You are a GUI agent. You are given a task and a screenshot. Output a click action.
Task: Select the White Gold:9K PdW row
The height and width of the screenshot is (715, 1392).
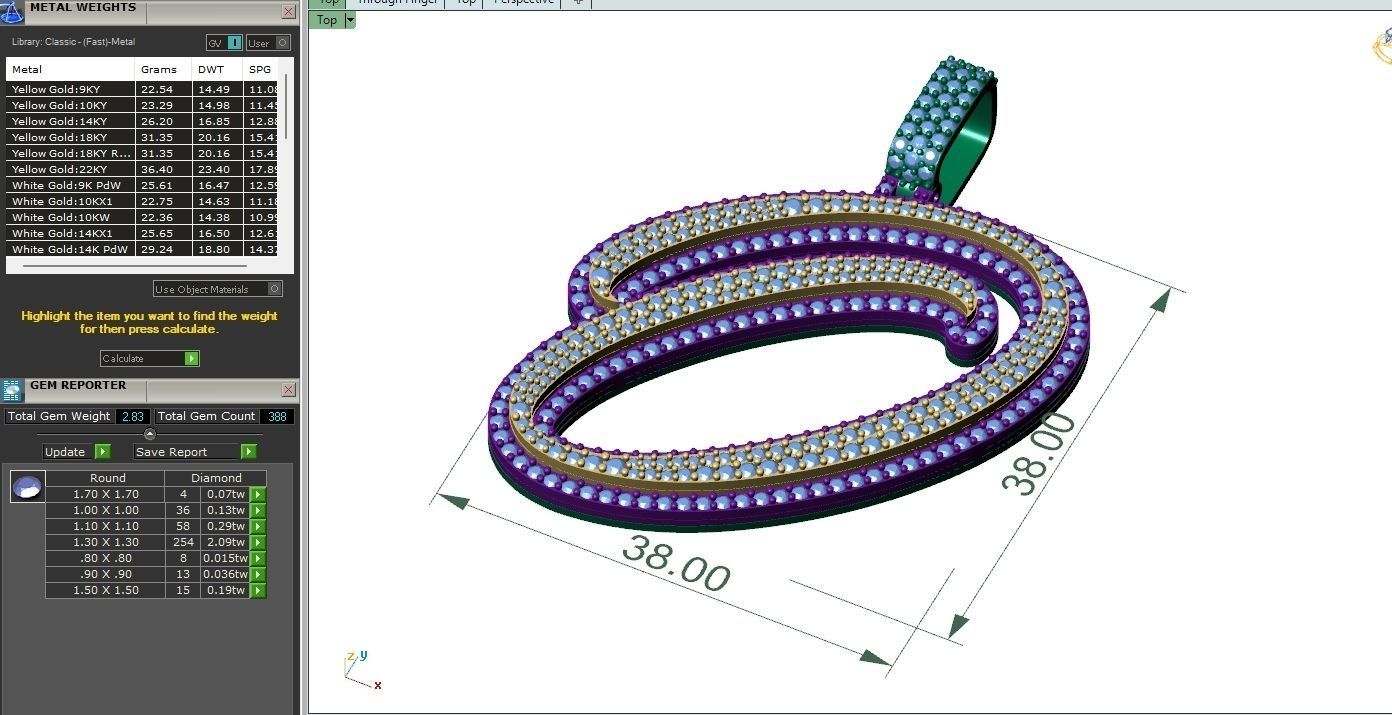[143, 185]
